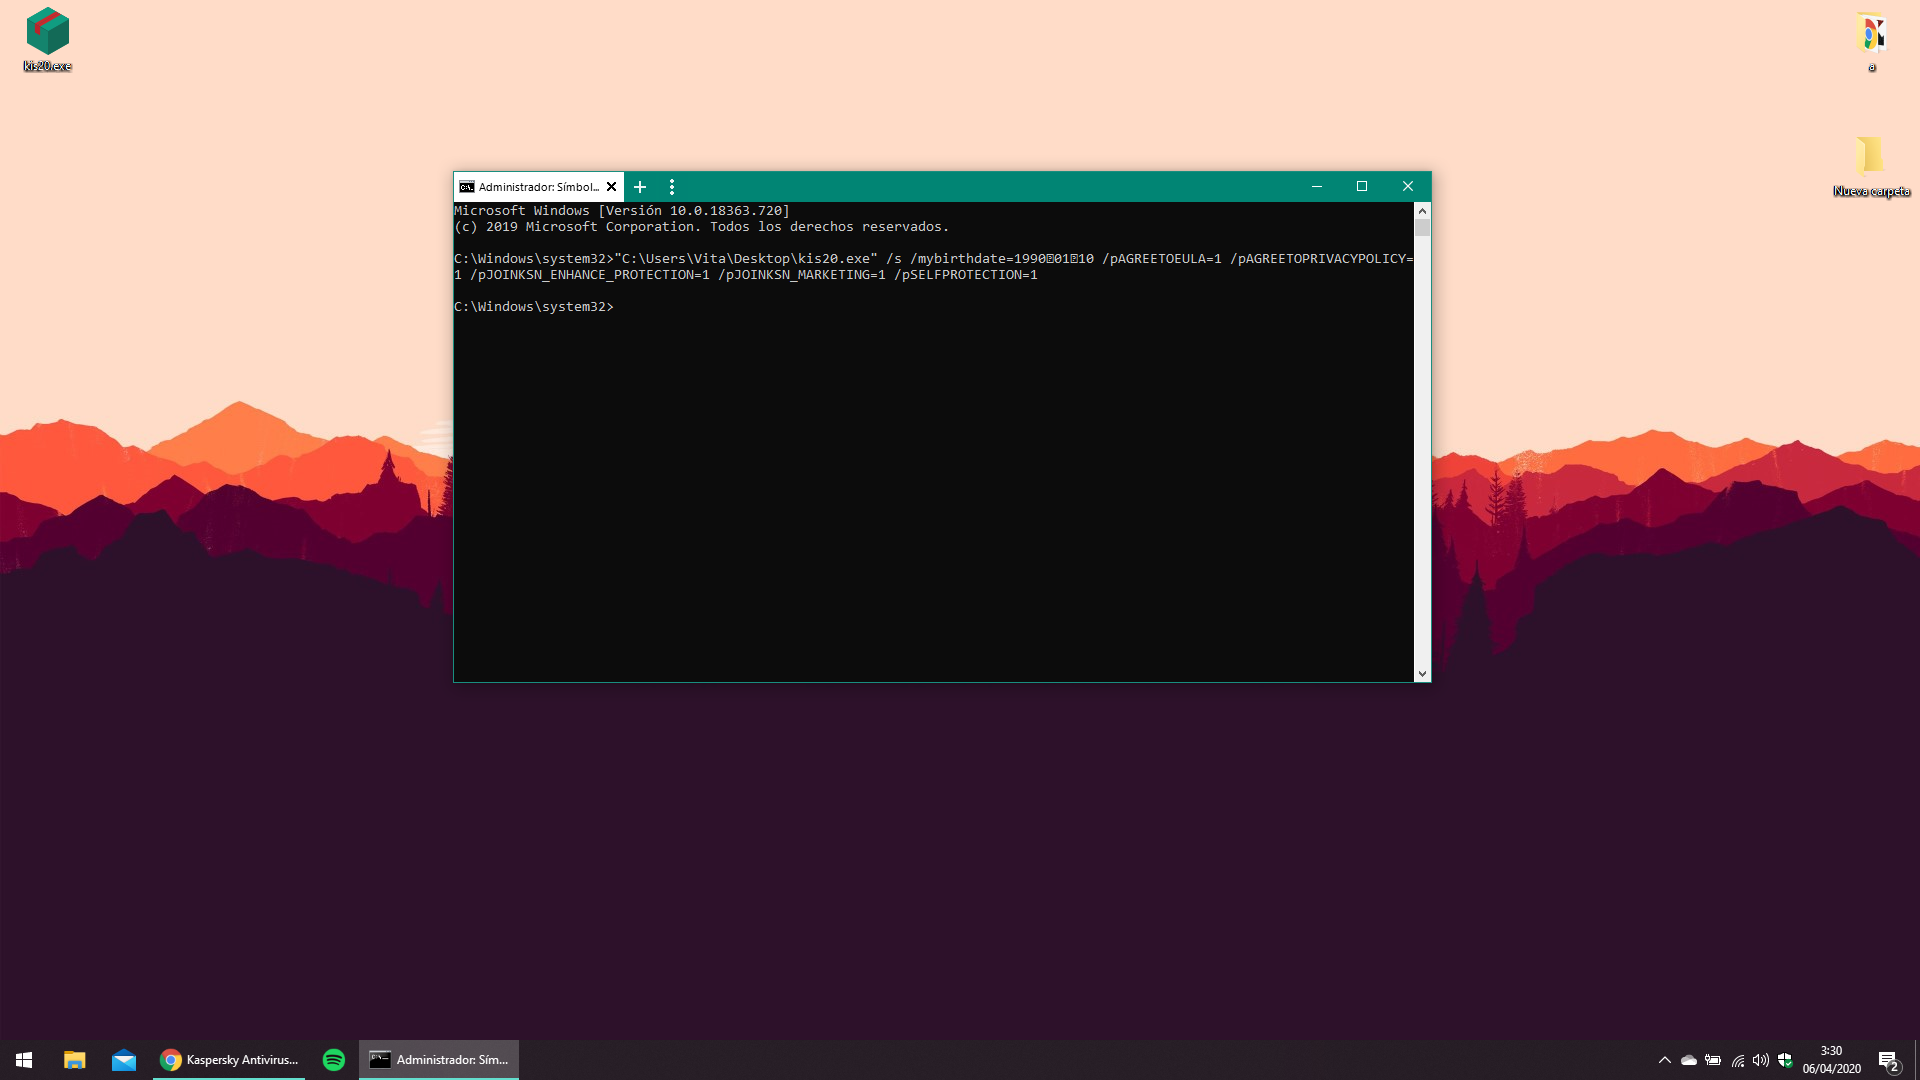
Task: Click the clock showing 3:30
Action: click(x=1831, y=1060)
